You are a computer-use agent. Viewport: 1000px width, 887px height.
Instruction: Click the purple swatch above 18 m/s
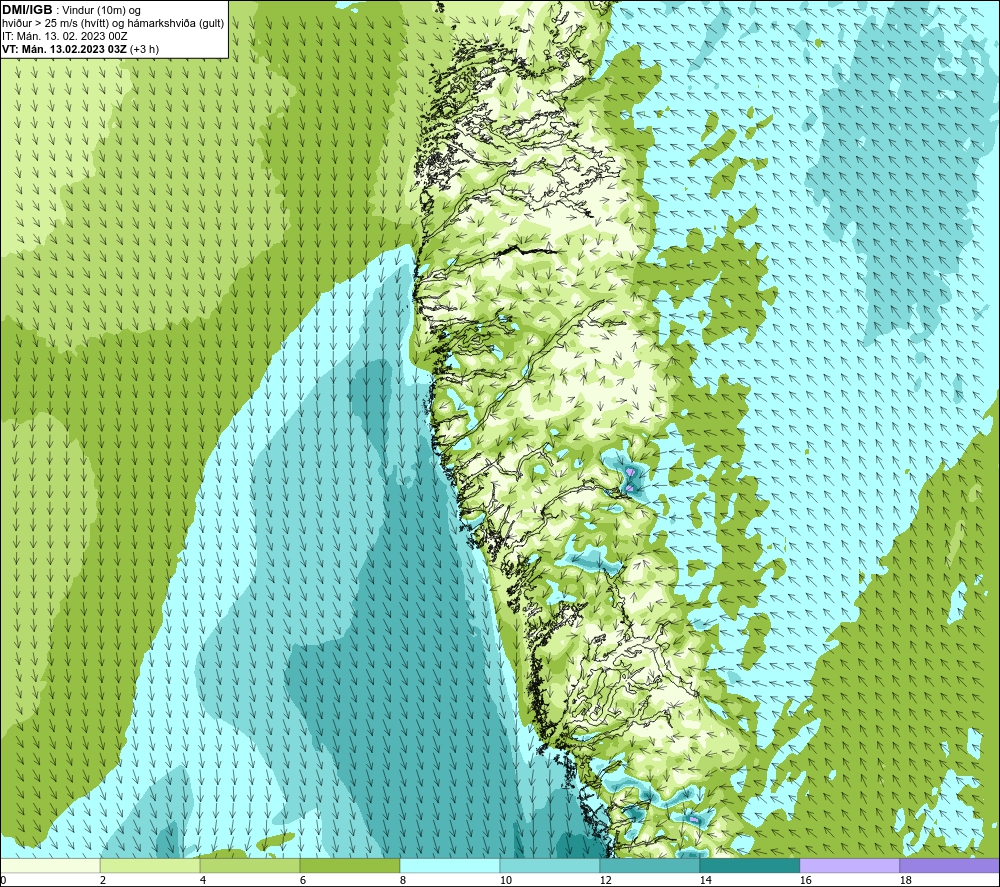click(949, 865)
